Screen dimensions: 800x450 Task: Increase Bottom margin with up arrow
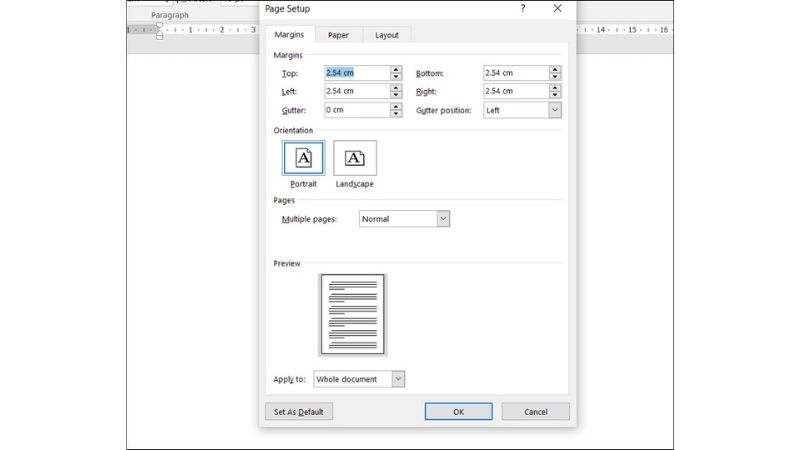coord(555,69)
